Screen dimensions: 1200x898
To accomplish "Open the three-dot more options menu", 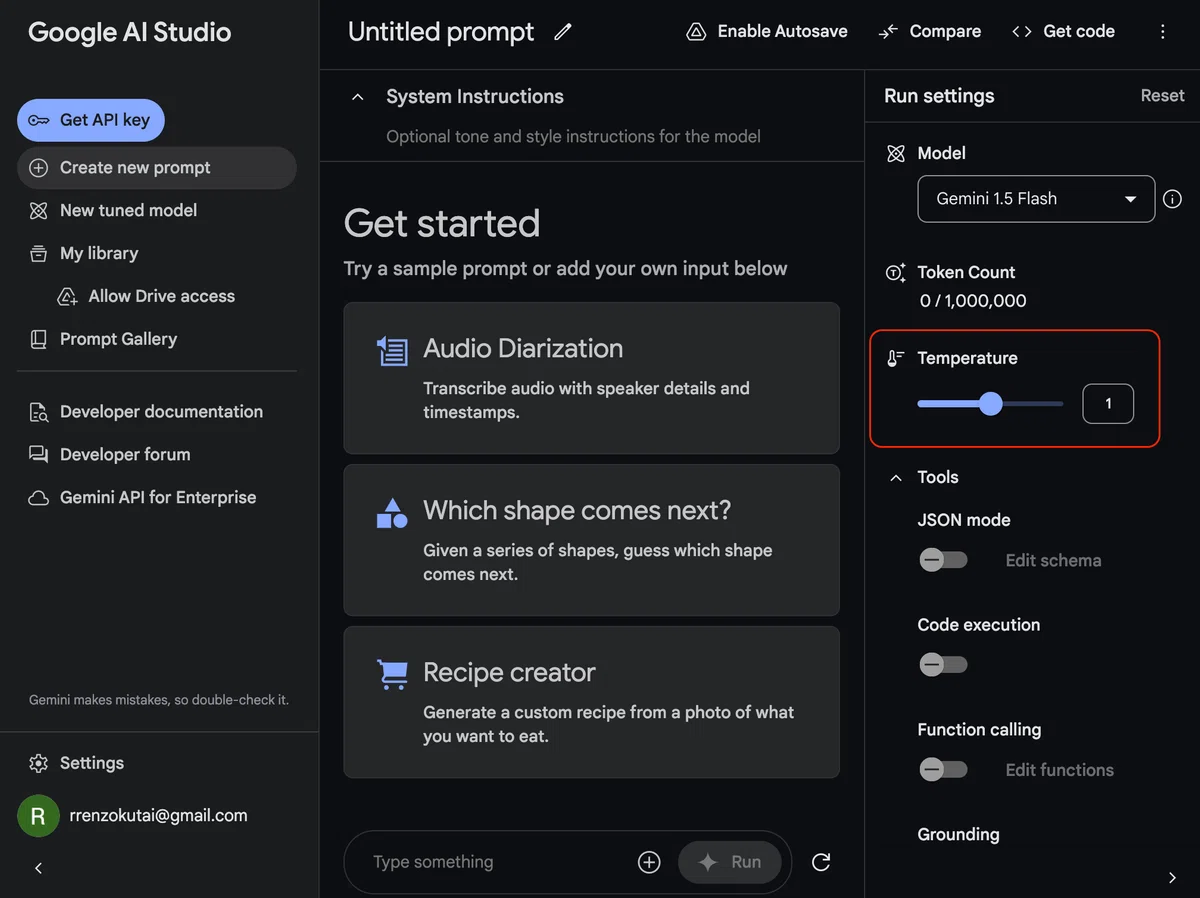I will point(1162,32).
